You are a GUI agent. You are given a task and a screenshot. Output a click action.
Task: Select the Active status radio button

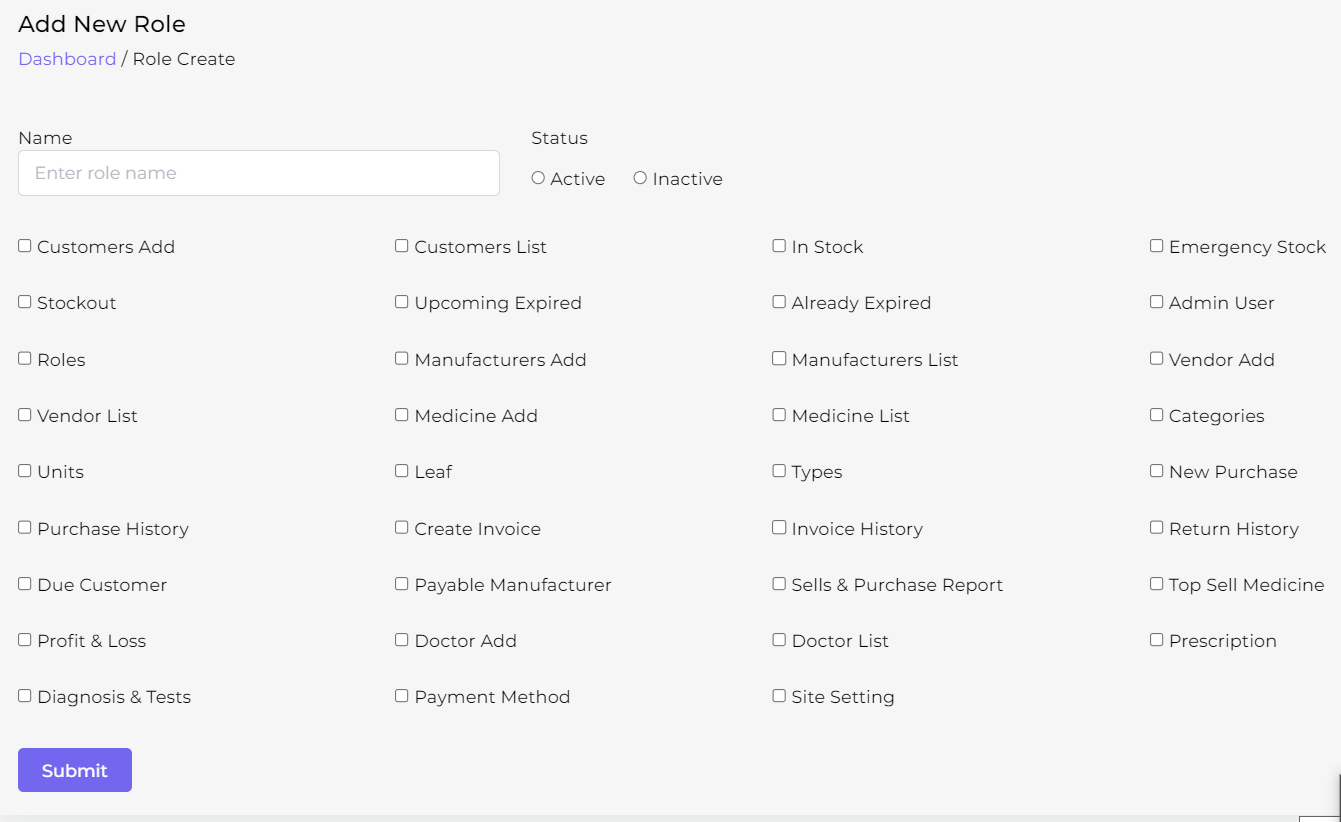pos(538,178)
